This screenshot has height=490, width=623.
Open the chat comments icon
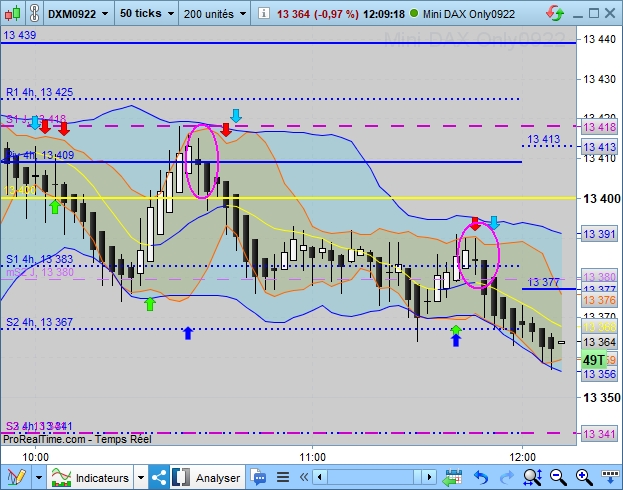258,476
